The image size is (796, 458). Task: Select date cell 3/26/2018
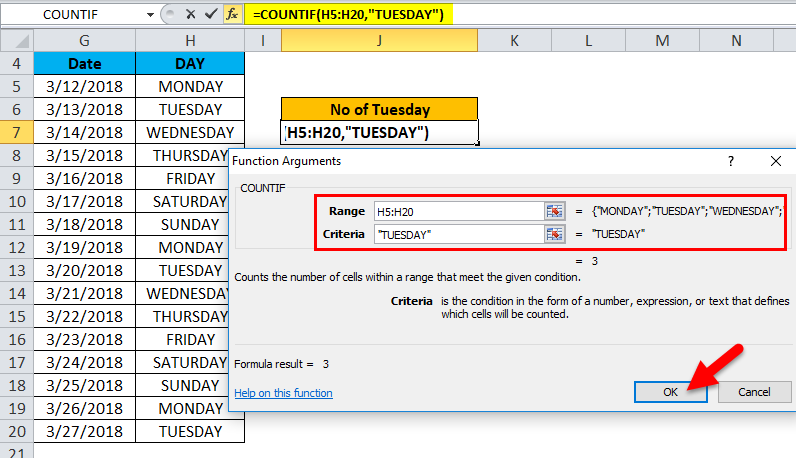coord(84,409)
